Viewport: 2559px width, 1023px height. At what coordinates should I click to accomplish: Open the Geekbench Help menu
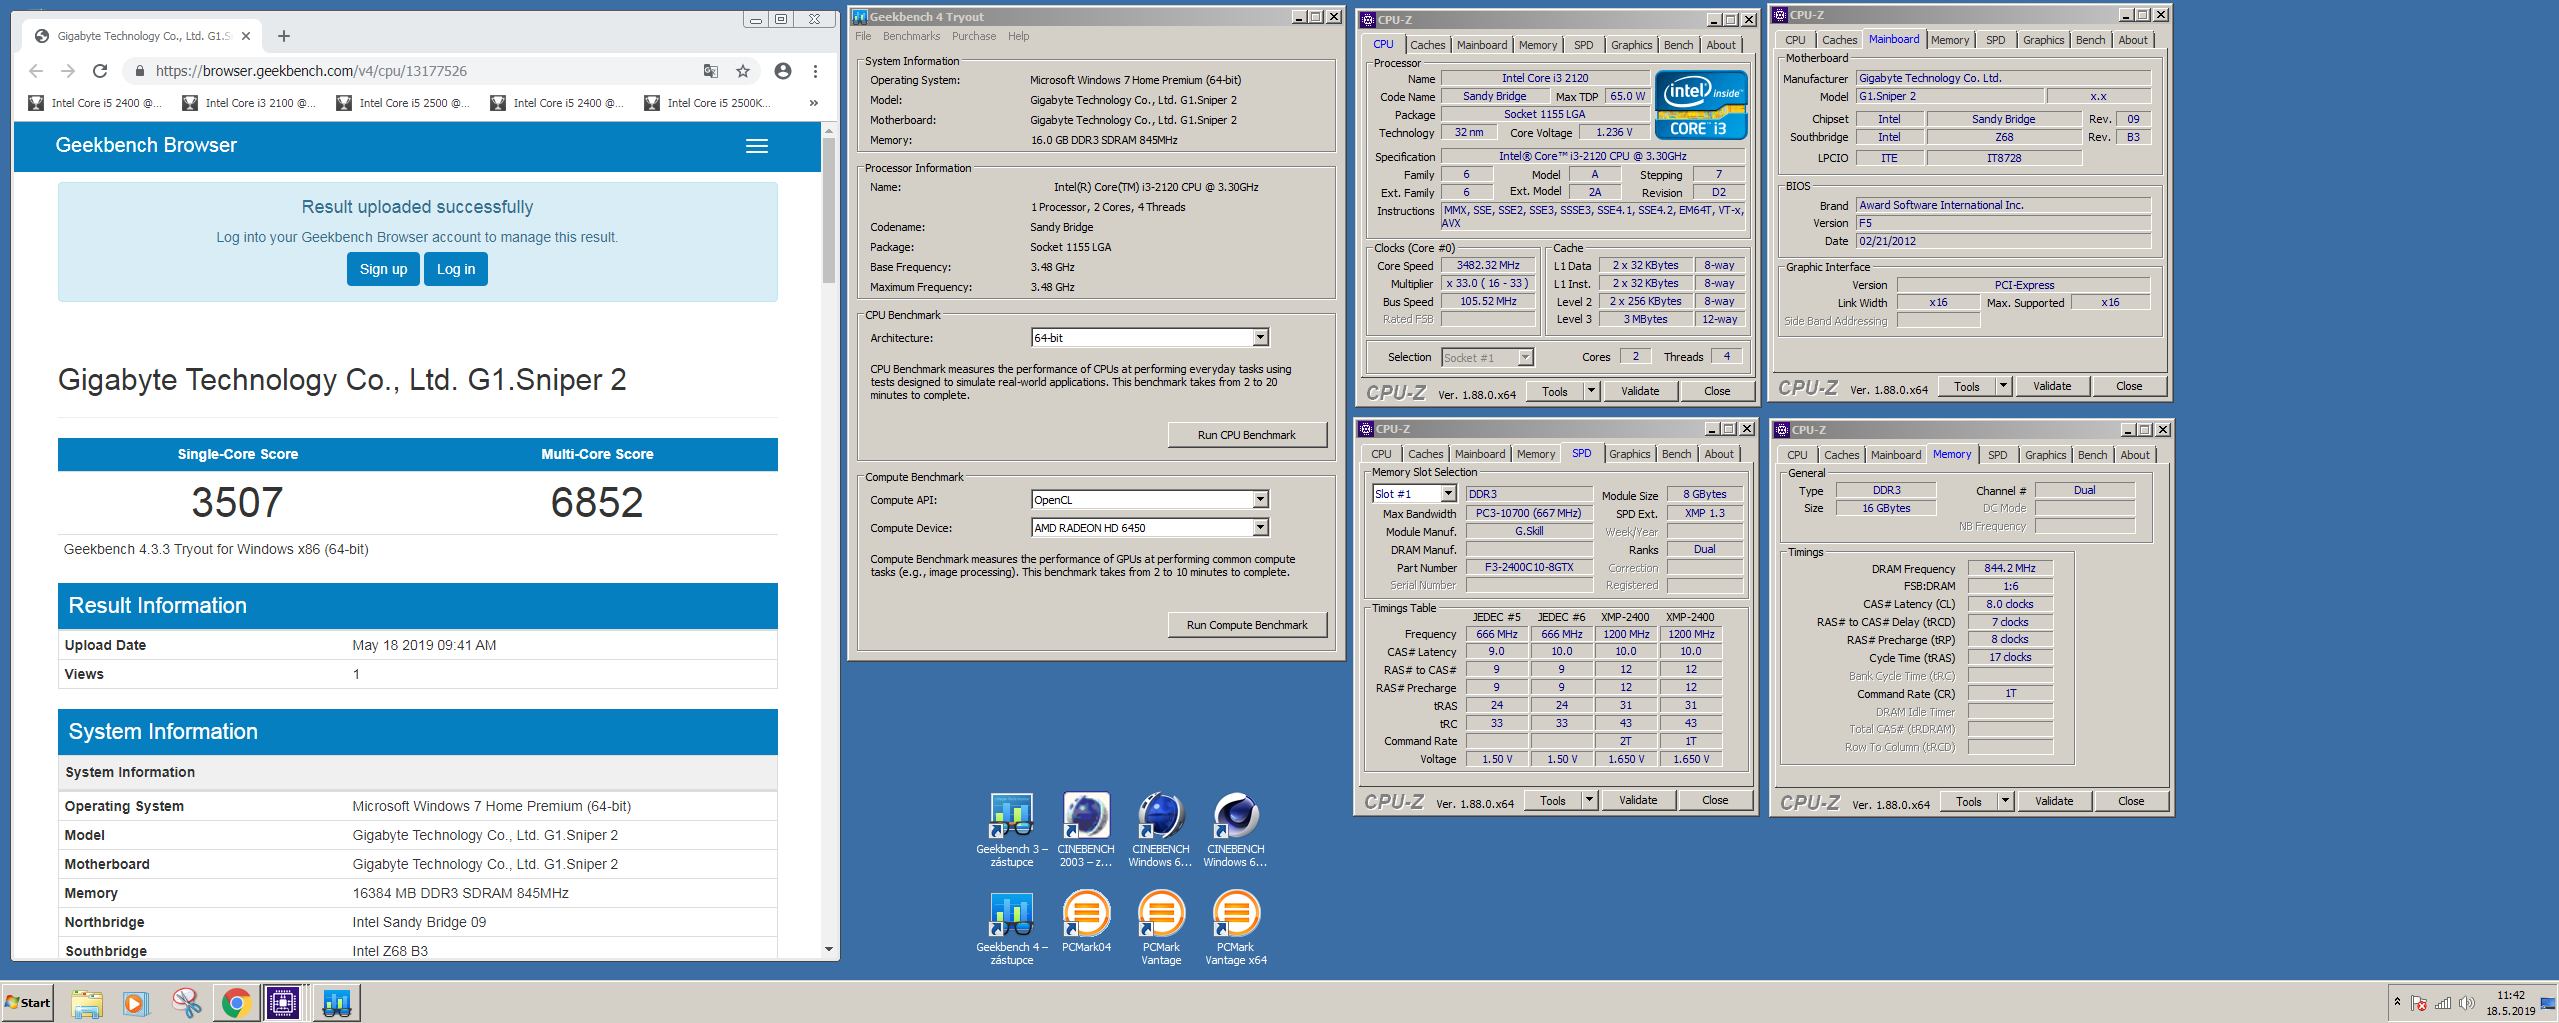pyautogui.click(x=1018, y=37)
